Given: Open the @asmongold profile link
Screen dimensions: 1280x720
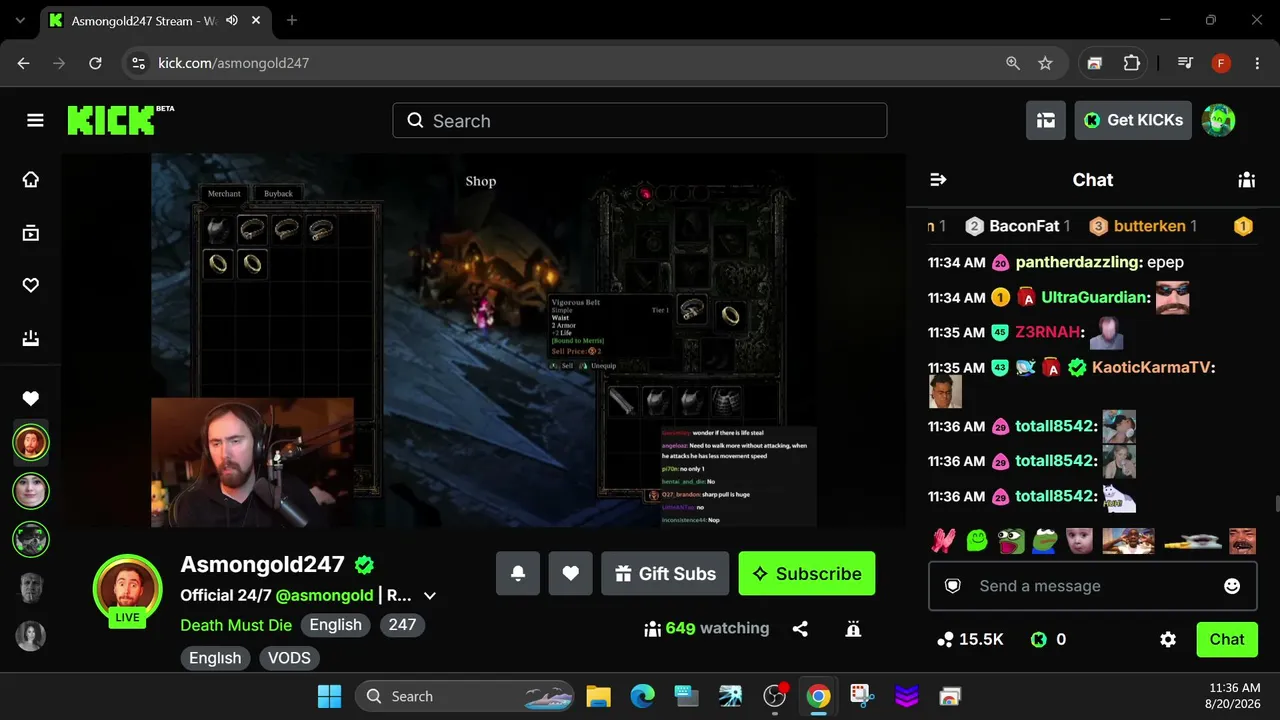Looking at the screenshot, I should click(x=324, y=595).
